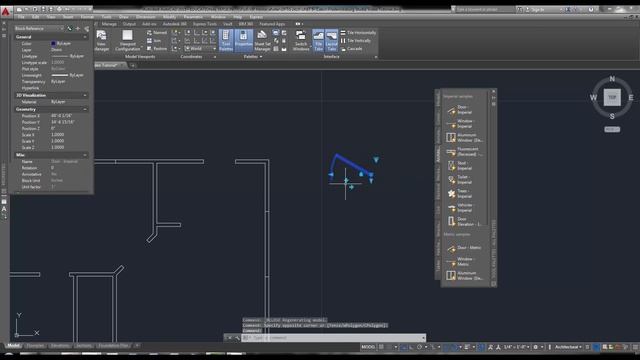Image resolution: width=640 pixels, height=360 pixels.
Task: Click the TOP face of ViewCube
Action: pos(612,98)
